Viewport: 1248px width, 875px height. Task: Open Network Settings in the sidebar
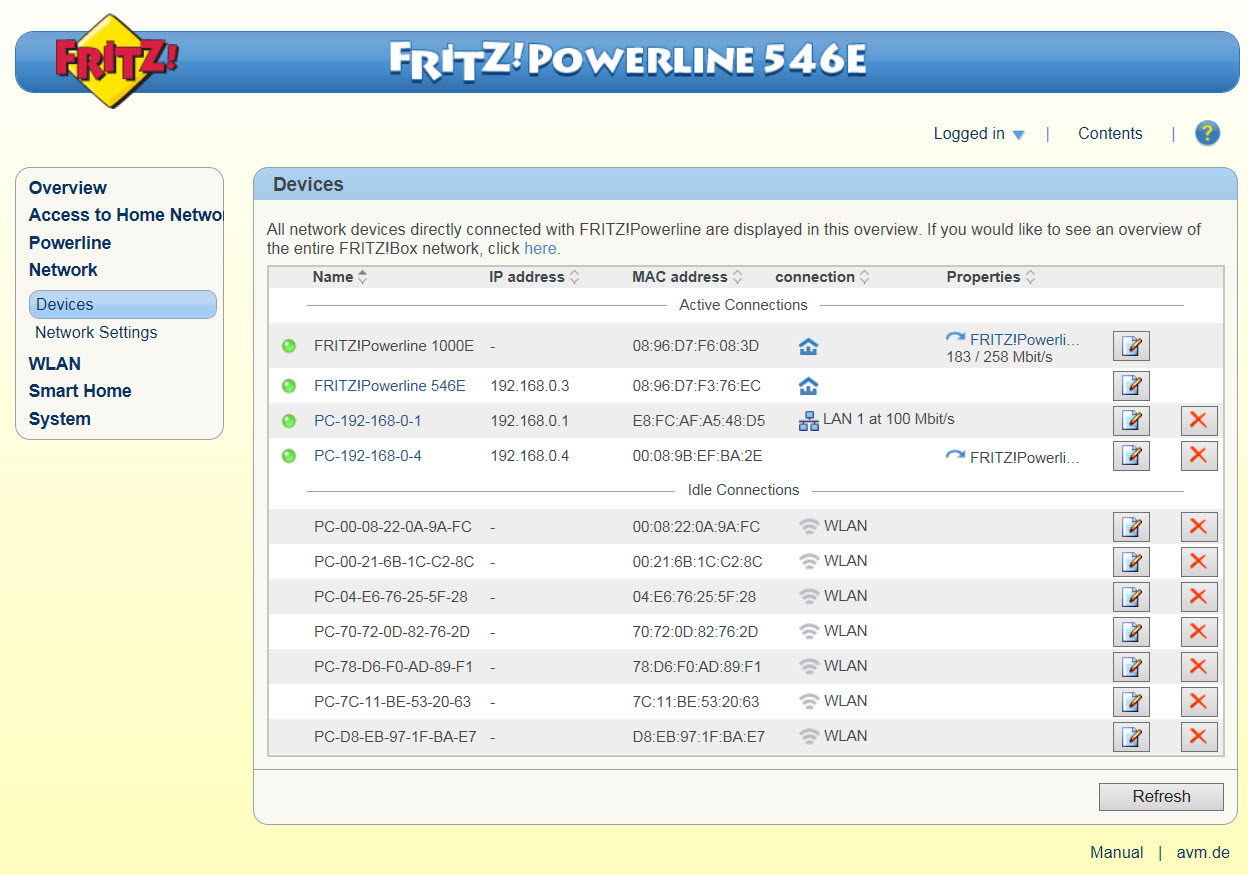coord(96,333)
